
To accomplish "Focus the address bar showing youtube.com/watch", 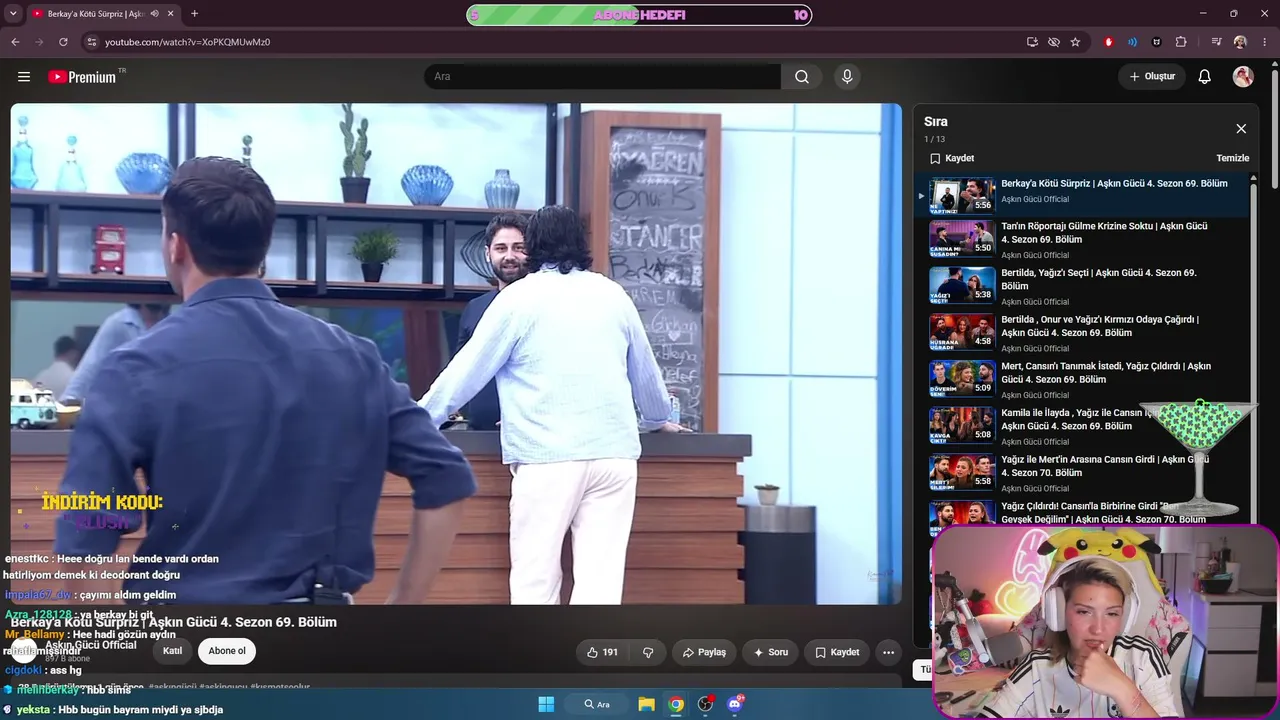I will click(550, 42).
